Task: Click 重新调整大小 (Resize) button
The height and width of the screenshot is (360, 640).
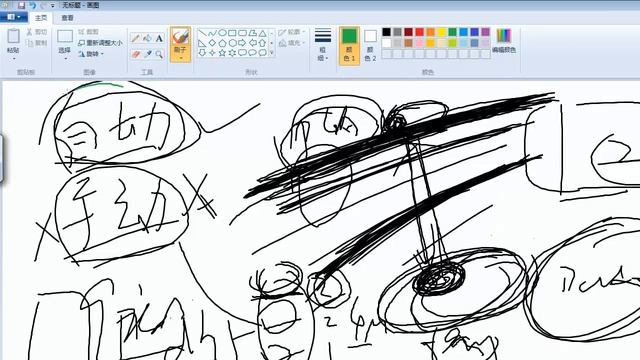Action: click(100, 42)
